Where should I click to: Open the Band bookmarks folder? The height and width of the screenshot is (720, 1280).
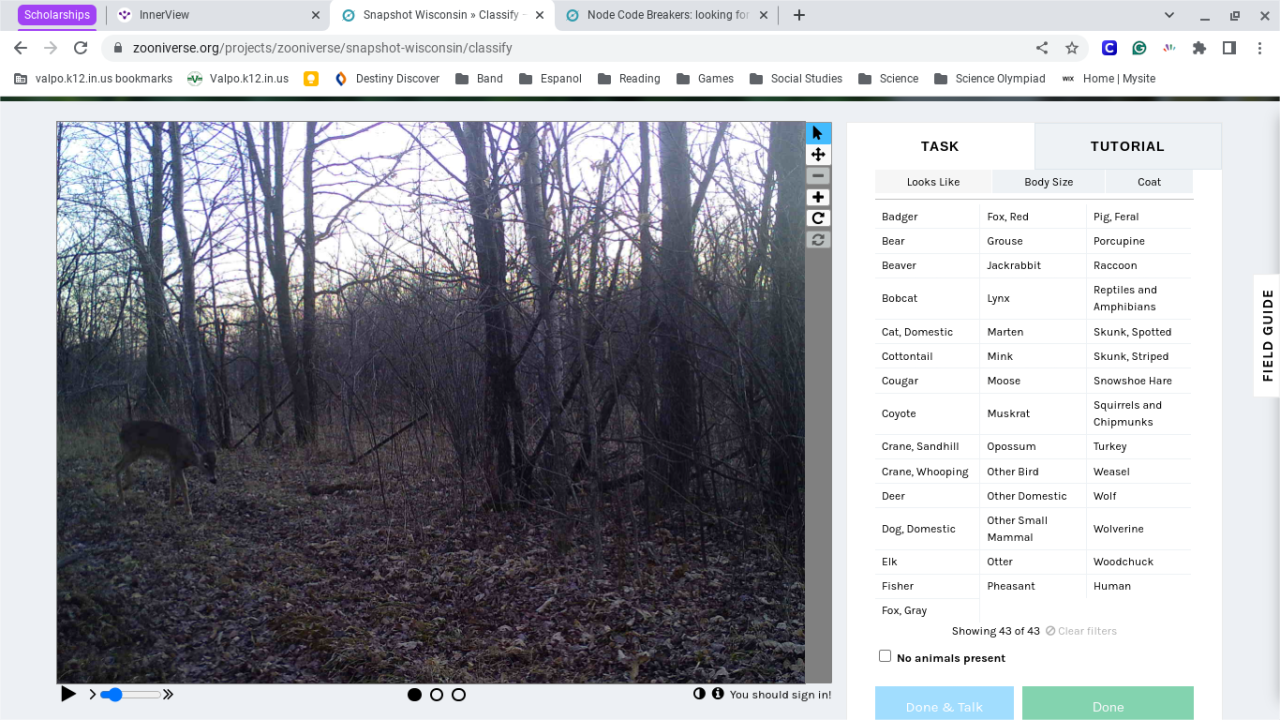click(x=479, y=79)
